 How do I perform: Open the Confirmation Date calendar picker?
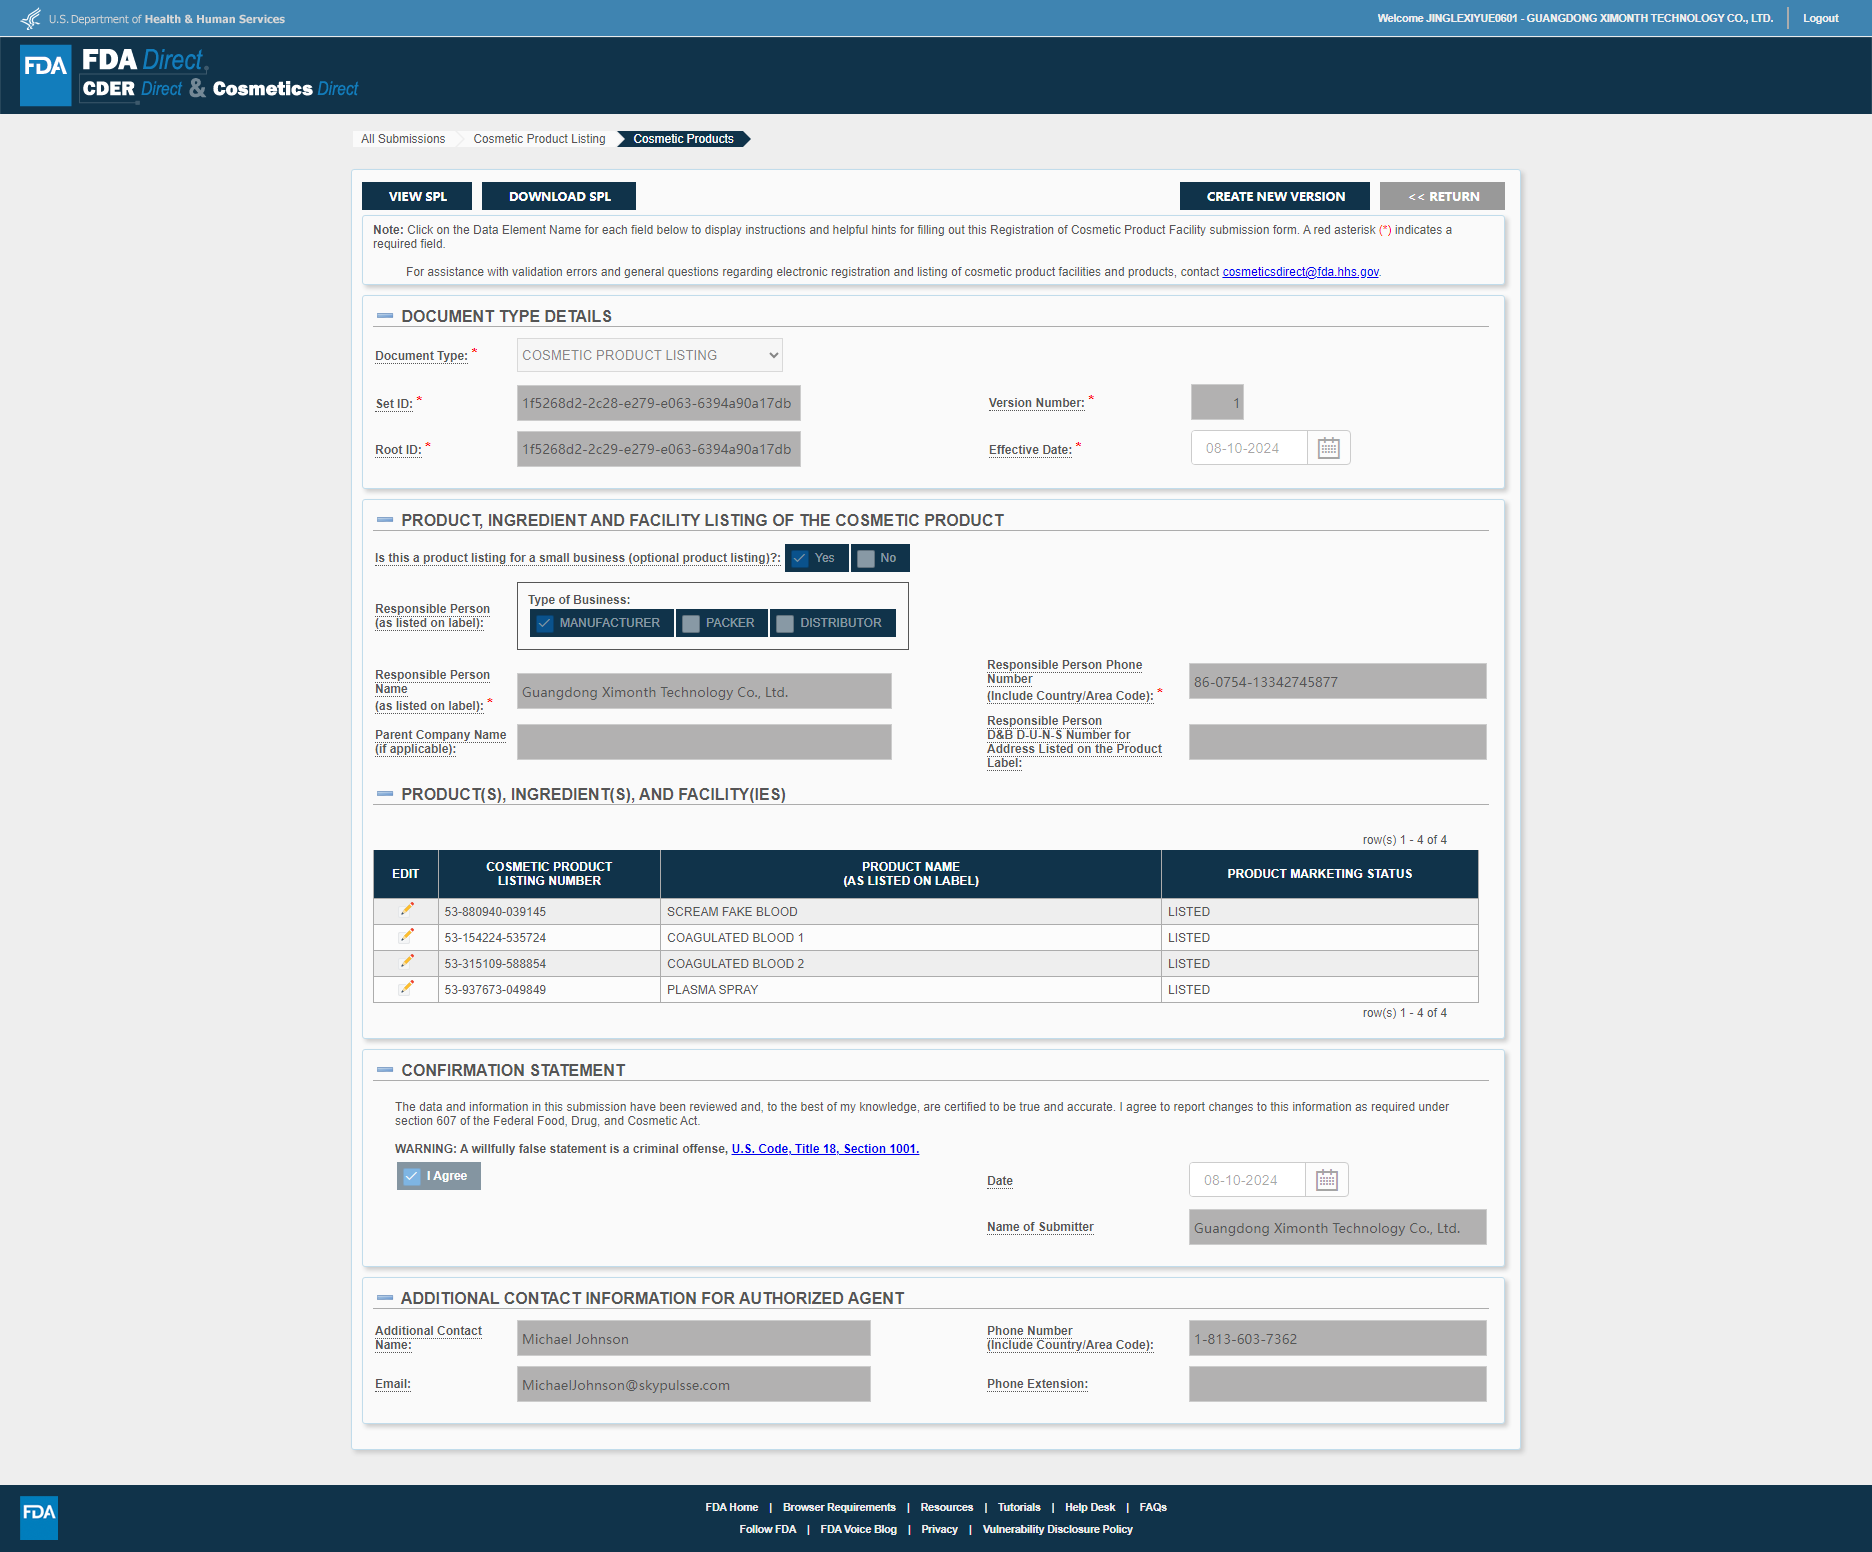tap(1326, 1180)
